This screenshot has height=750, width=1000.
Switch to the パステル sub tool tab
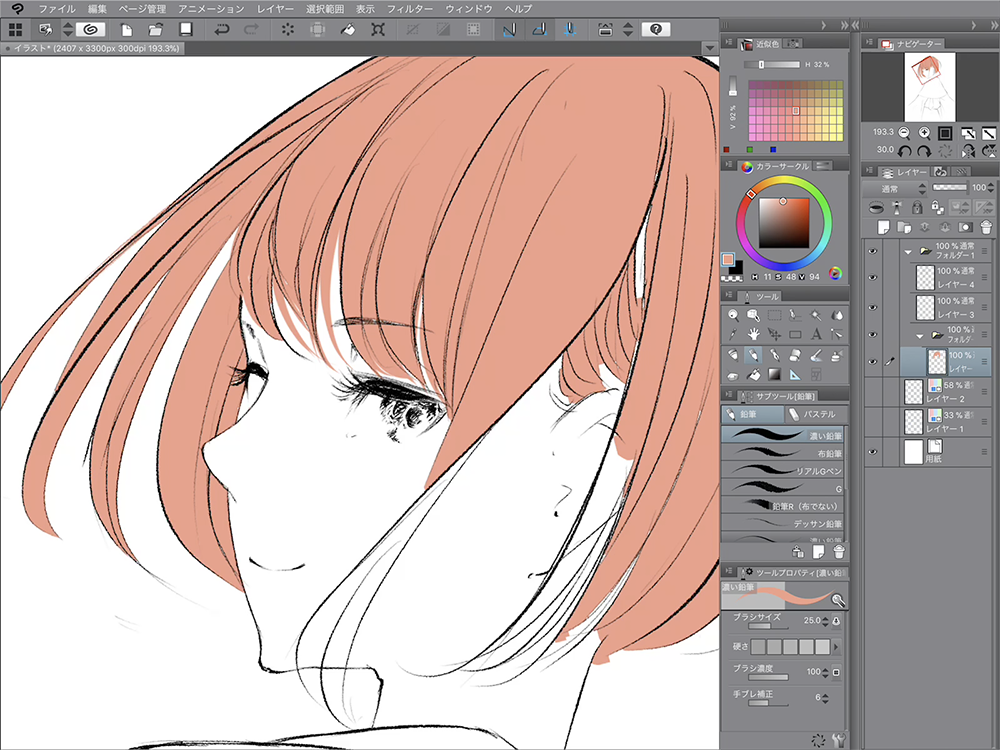tap(814, 414)
